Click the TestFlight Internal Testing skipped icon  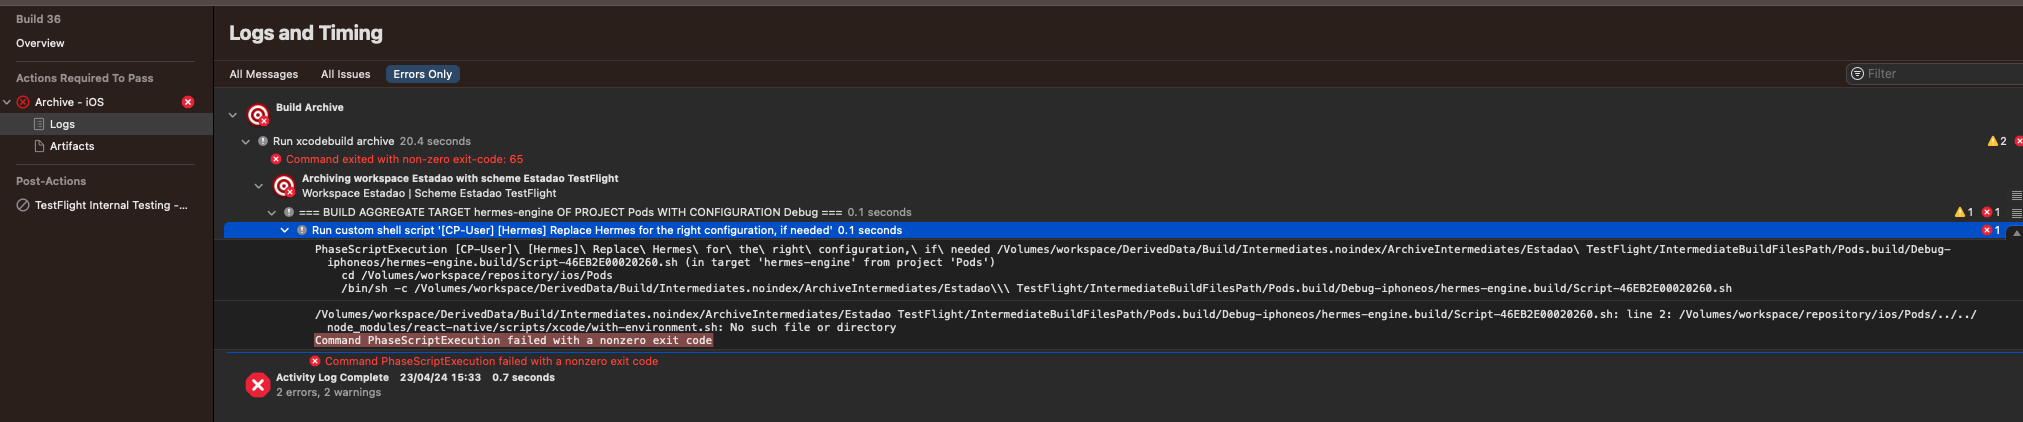[23, 205]
